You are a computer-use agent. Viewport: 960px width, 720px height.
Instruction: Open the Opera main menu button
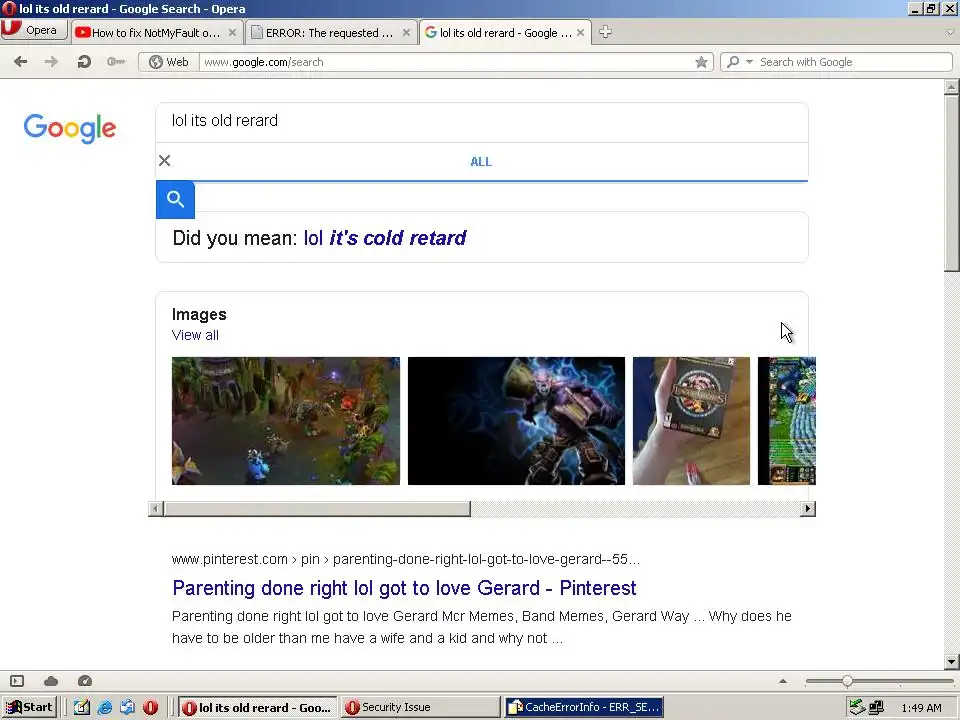[34, 30]
